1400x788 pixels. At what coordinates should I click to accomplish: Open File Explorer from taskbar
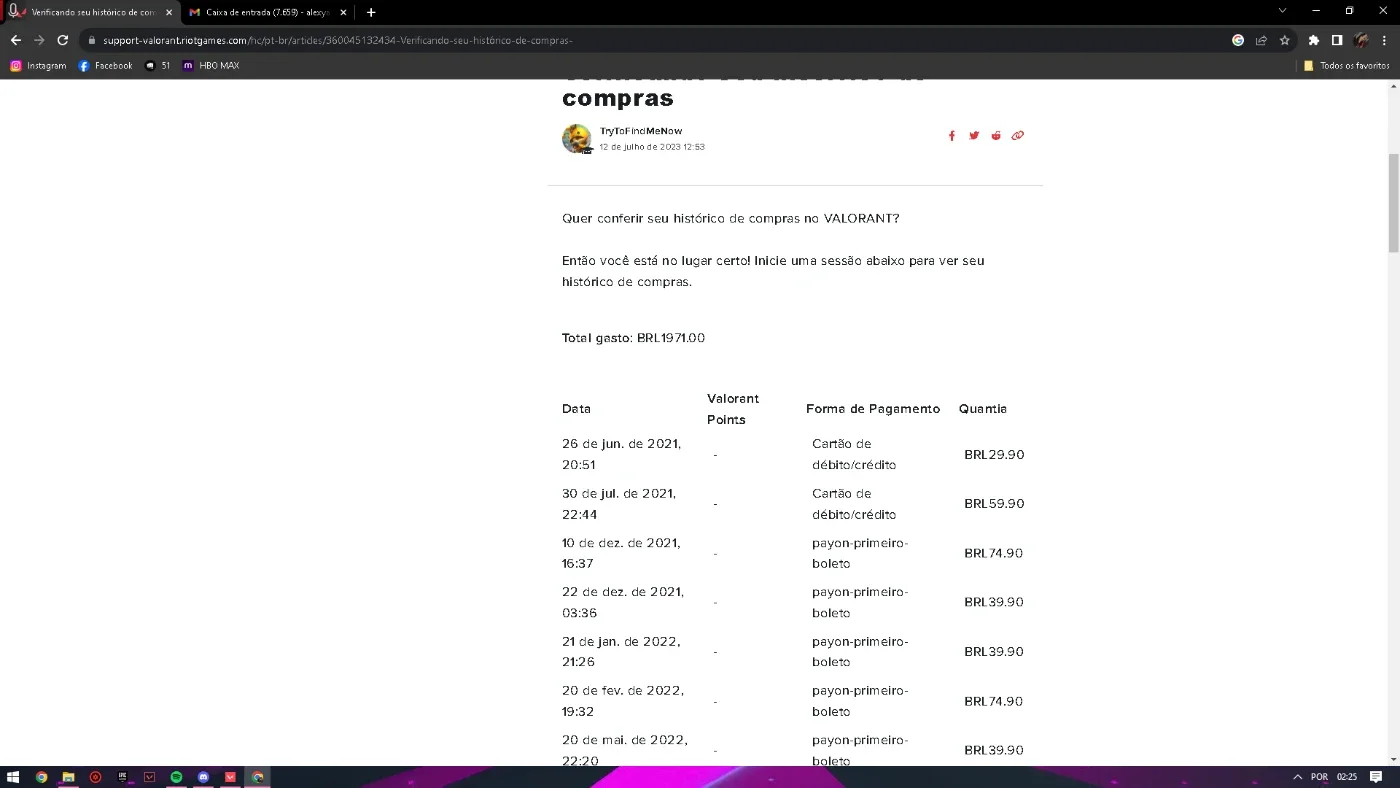tap(69, 777)
